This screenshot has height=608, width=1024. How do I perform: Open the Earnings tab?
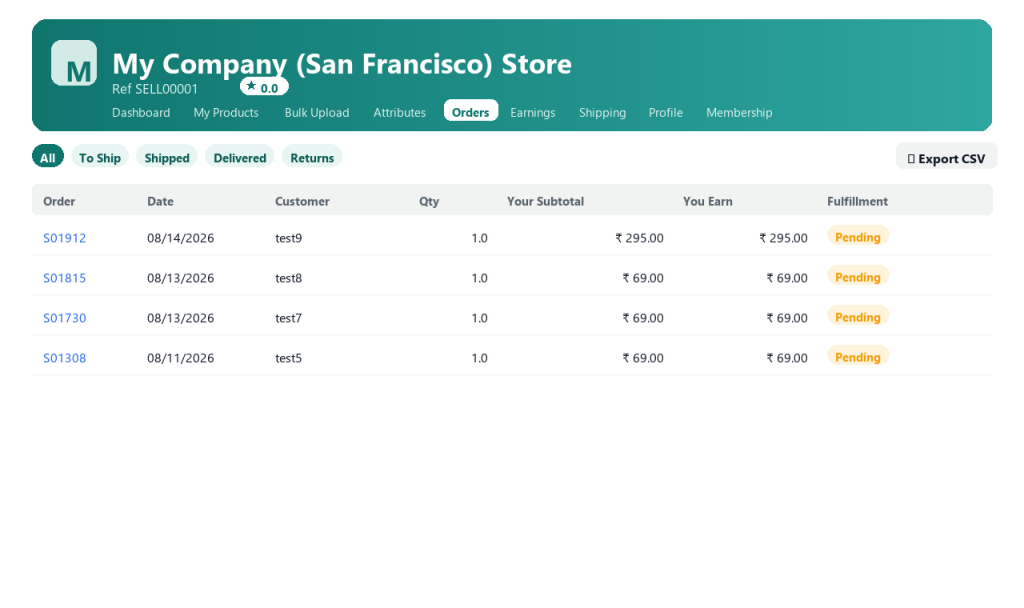(x=533, y=112)
